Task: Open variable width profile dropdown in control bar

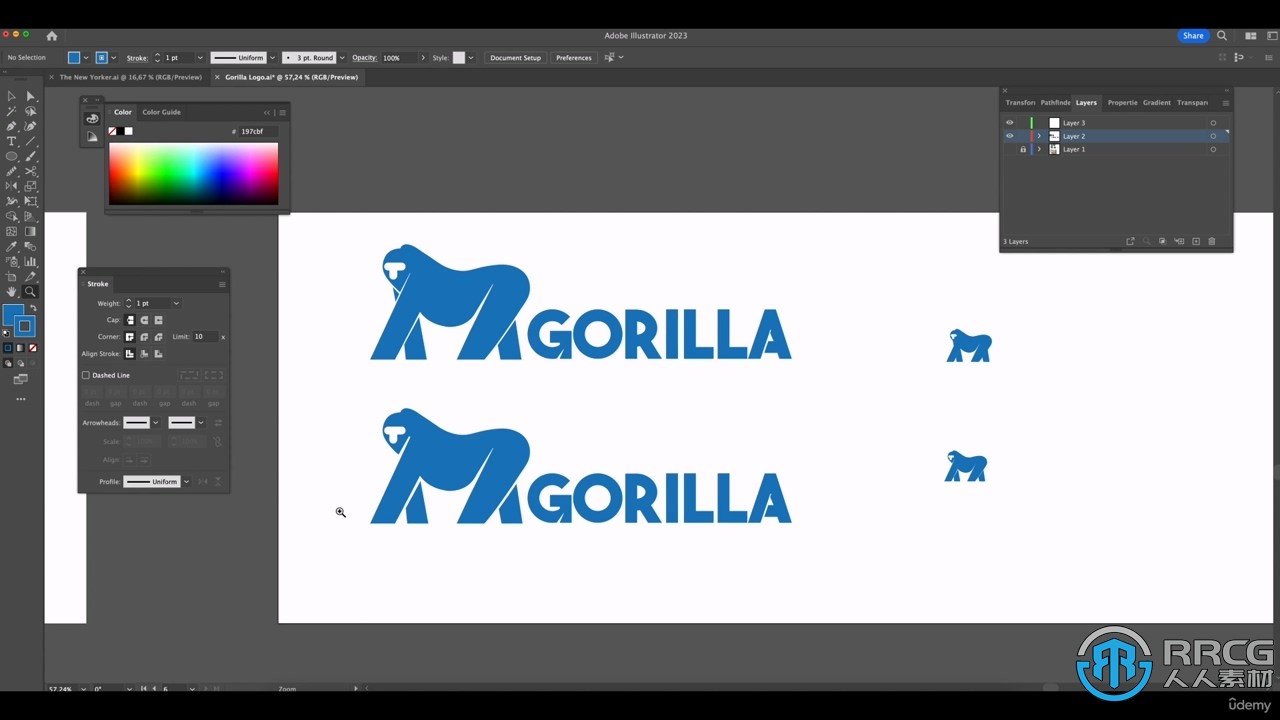Action: 272,58
